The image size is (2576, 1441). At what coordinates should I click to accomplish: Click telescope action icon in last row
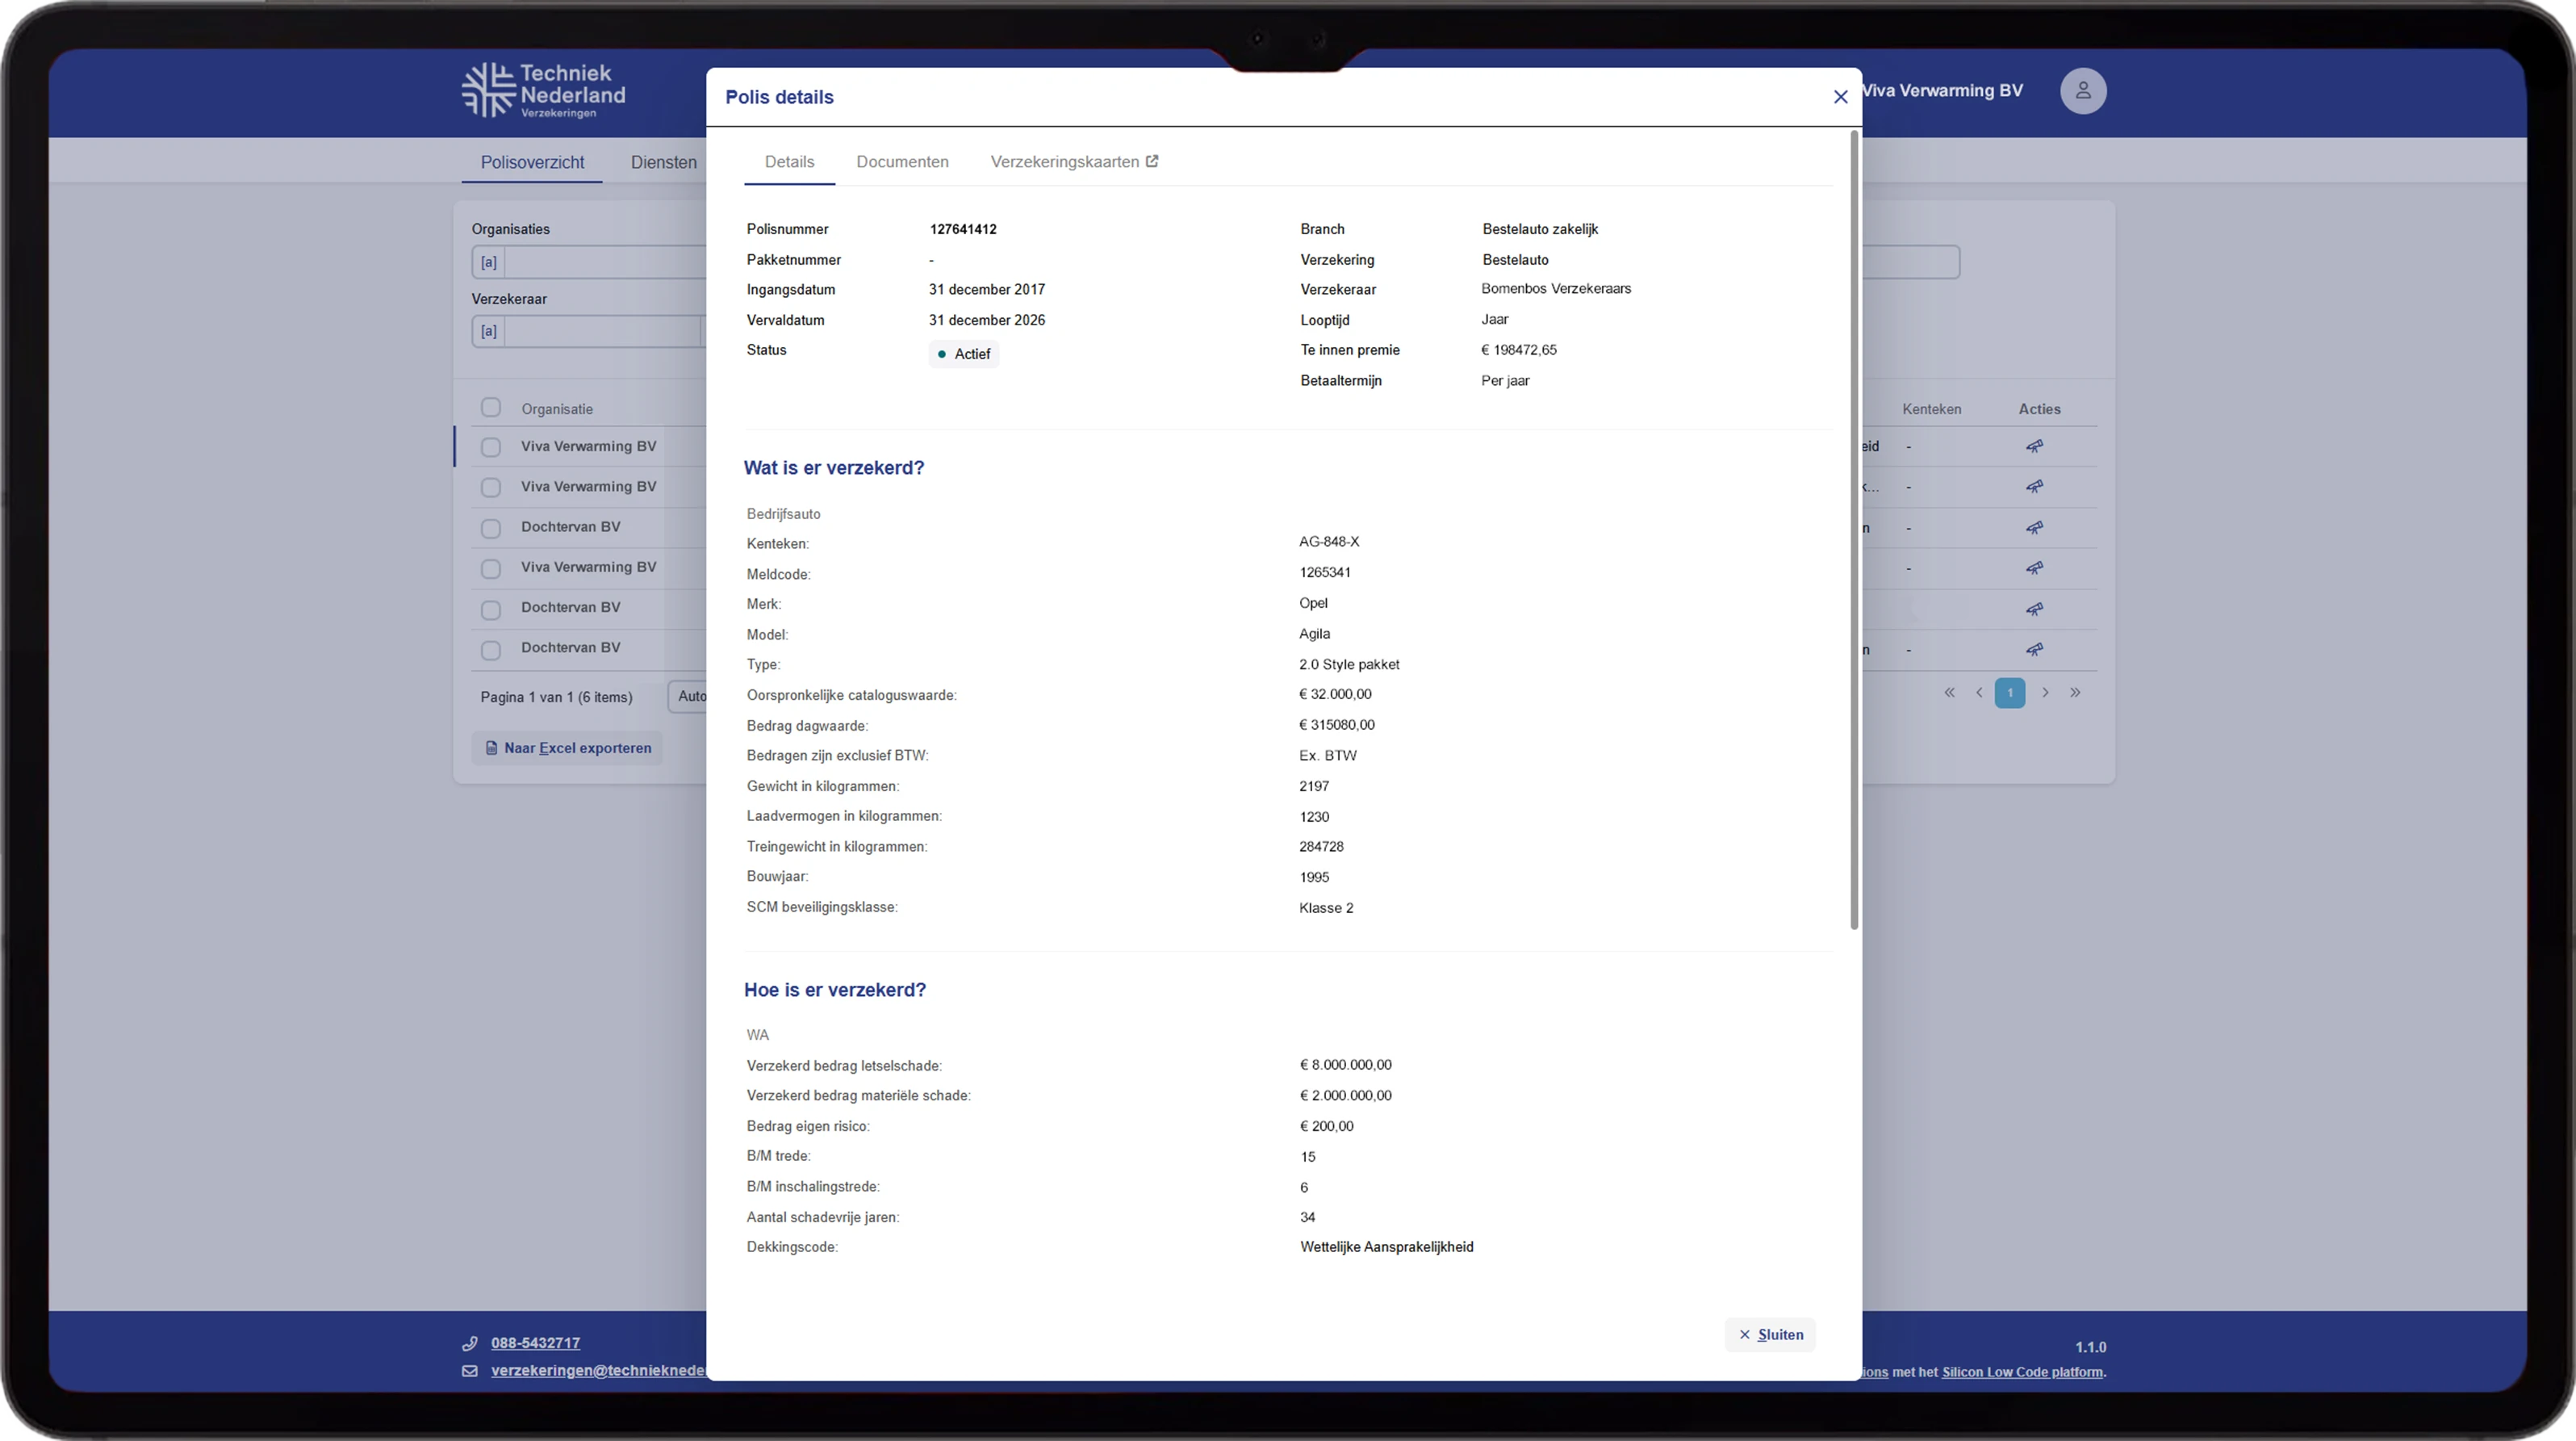(2034, 650)
